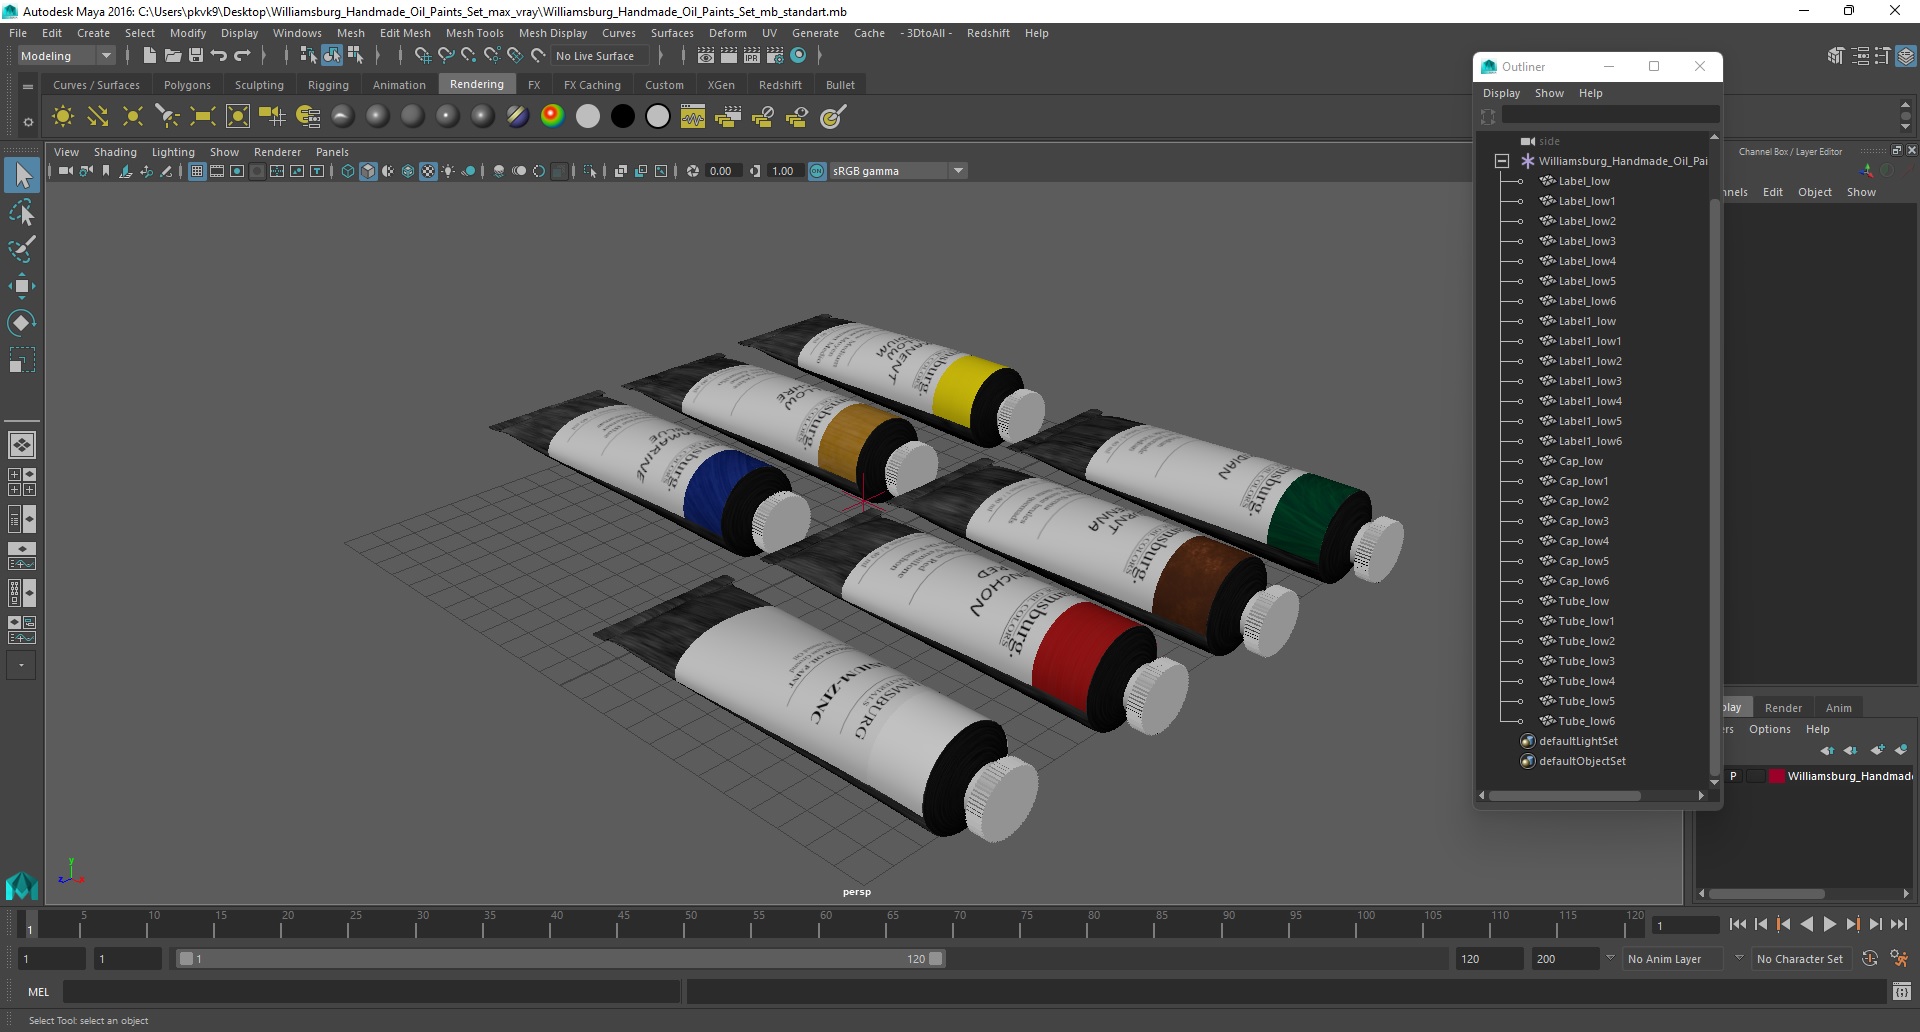Toggle auto keyframe icon
The width and height of the screenshot is (1920, 1032).
point(1869,959)
